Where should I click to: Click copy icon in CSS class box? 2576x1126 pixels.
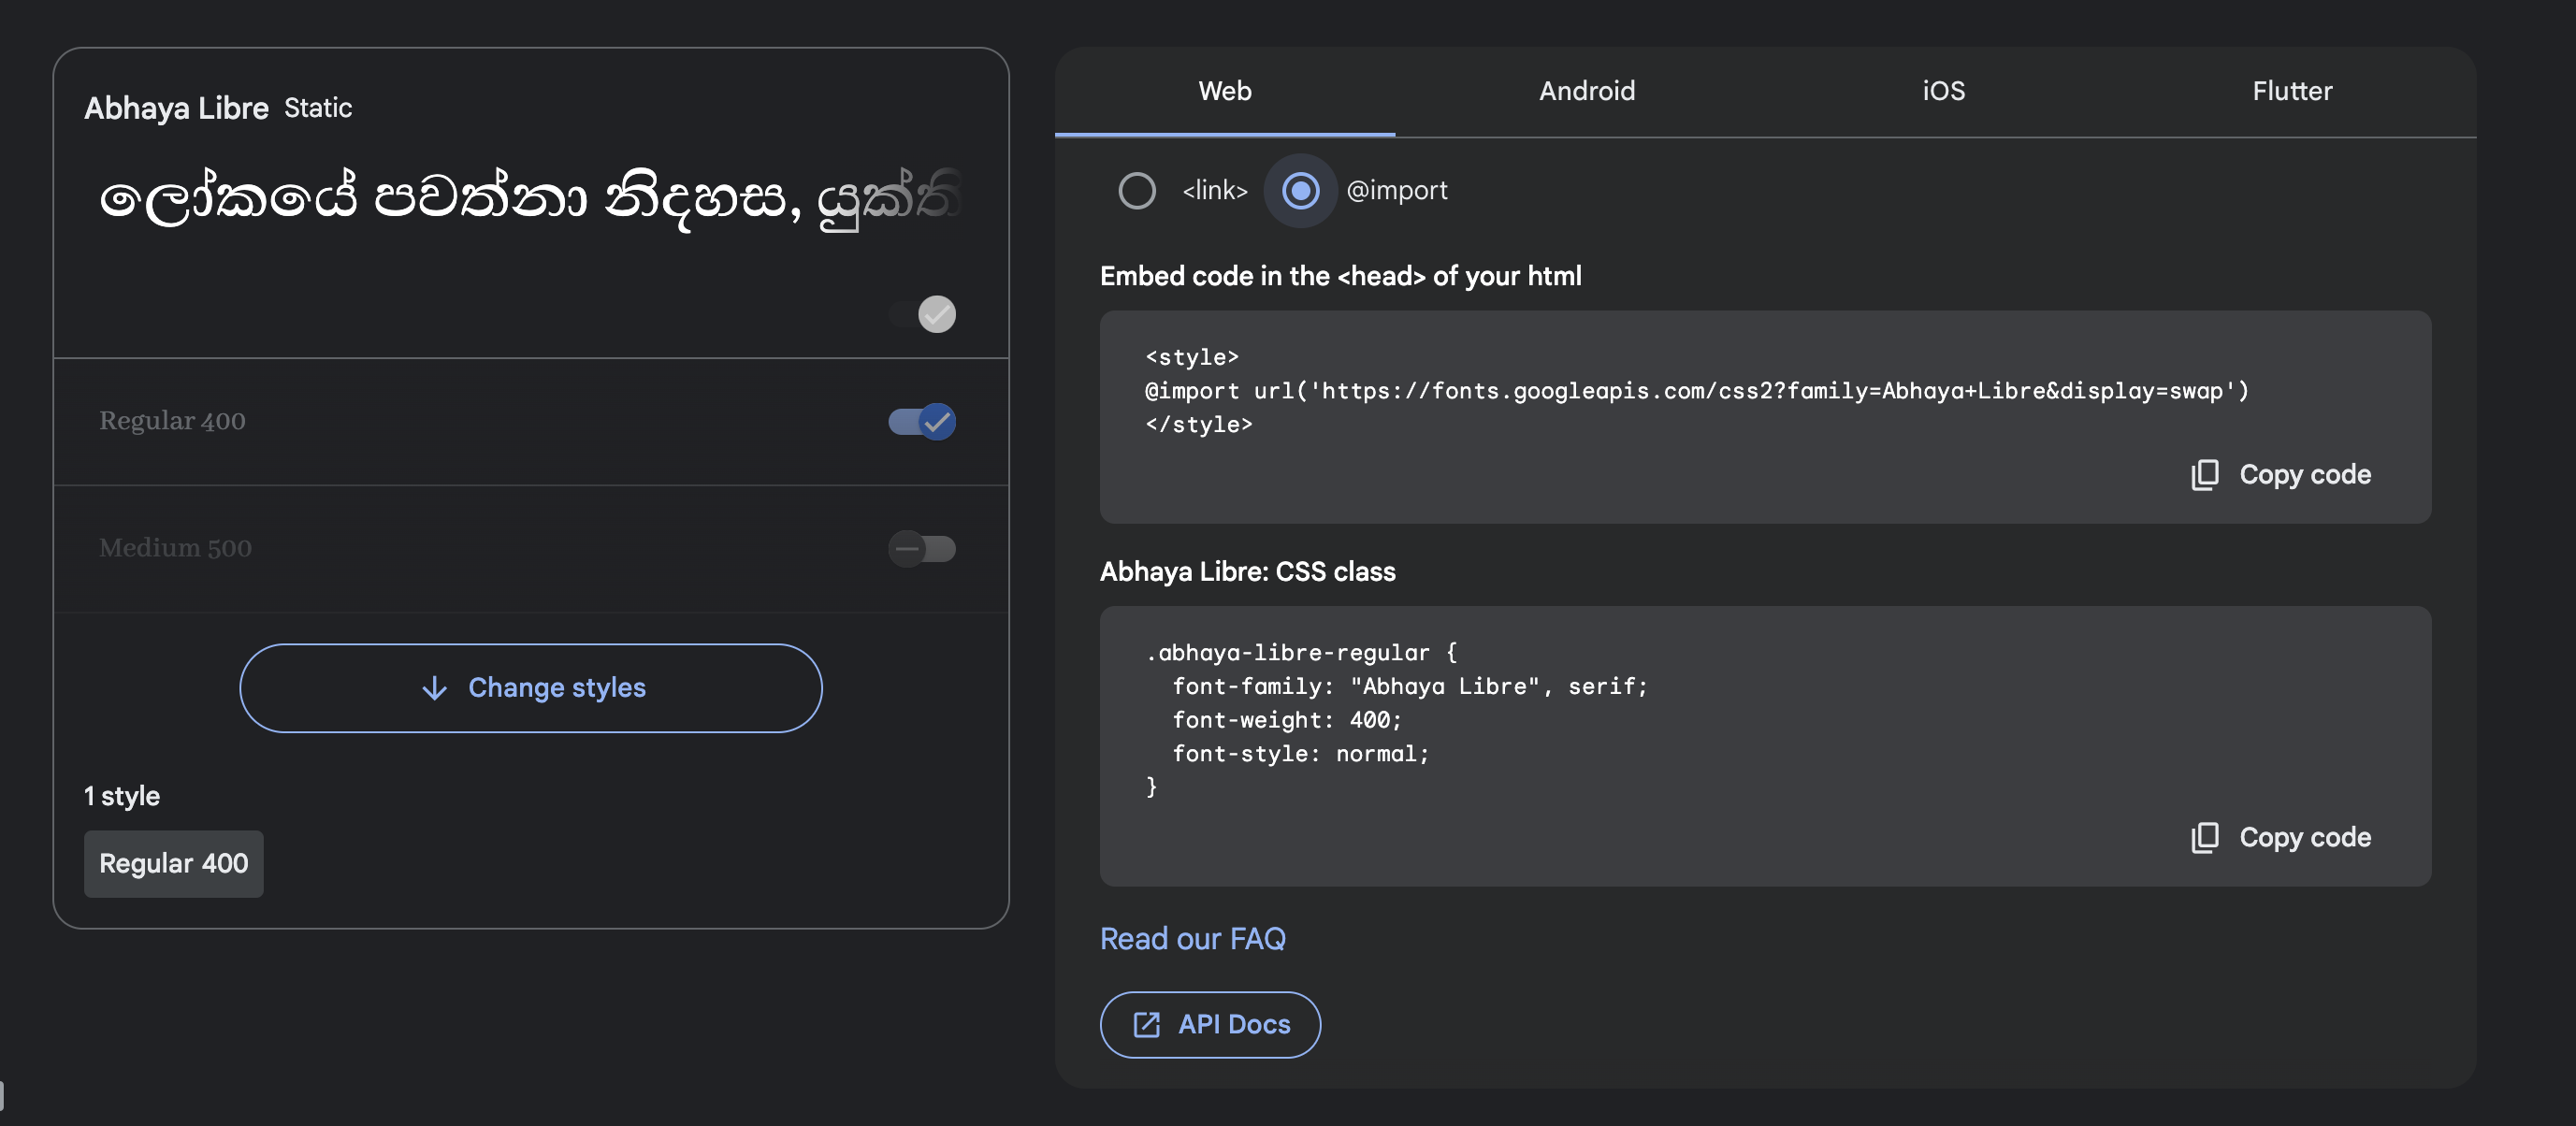[x=2204, y=837]
